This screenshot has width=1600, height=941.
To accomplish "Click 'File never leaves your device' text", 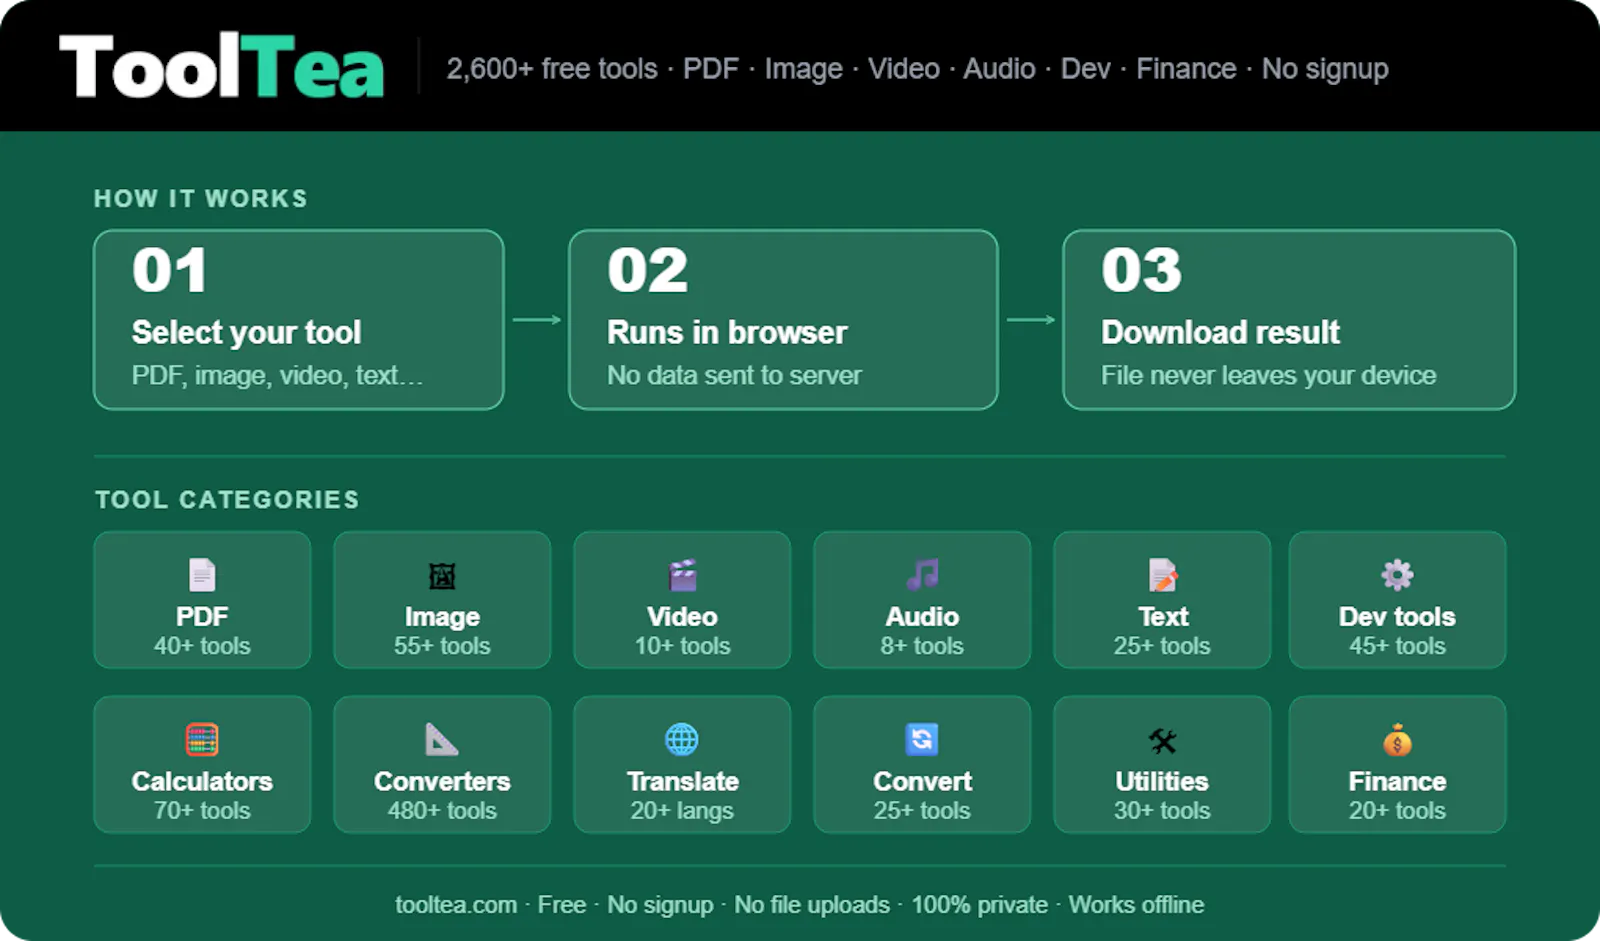I will click(1268, 376).
